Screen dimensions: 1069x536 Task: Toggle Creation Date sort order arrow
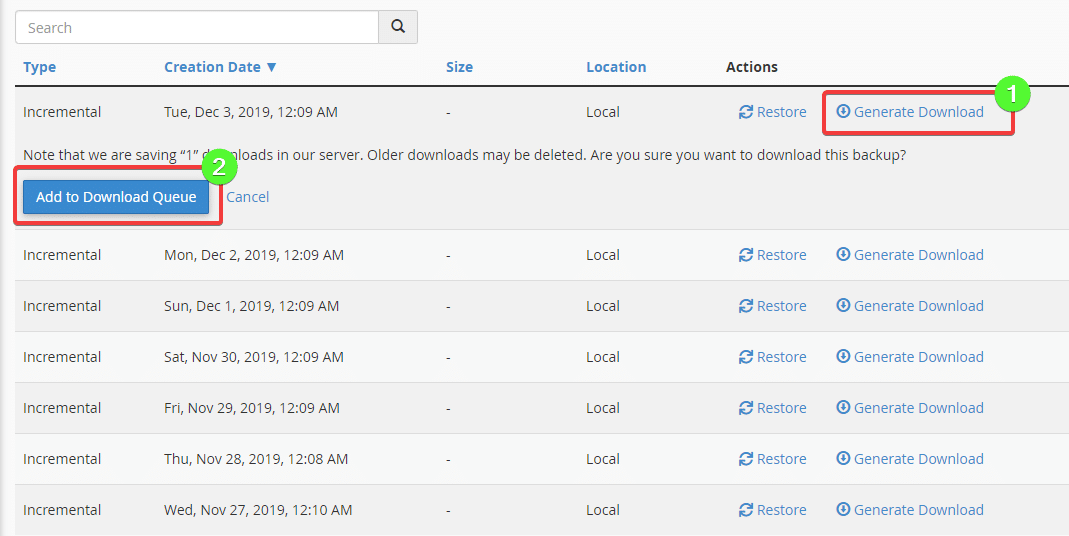(271, 67)
